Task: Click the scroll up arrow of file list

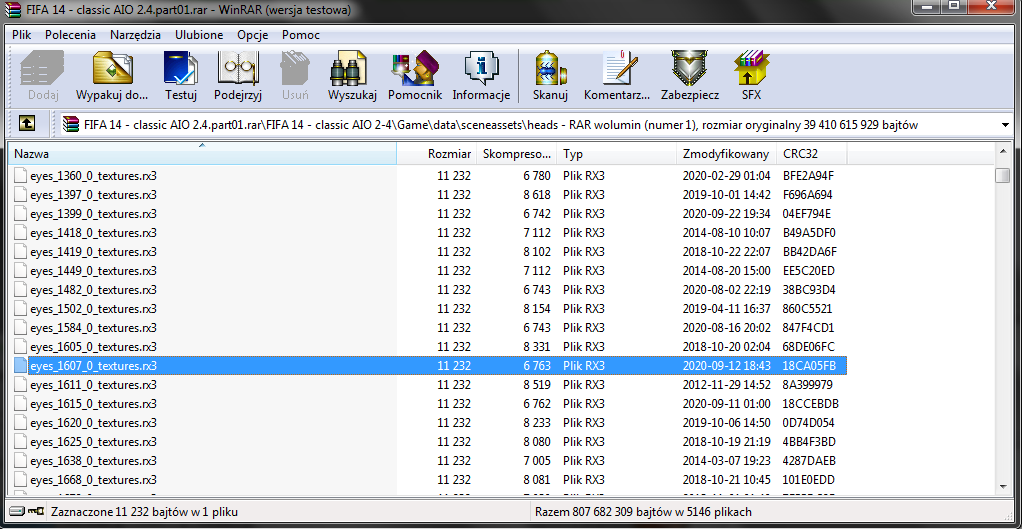Action: click(x=1002, y=152)
